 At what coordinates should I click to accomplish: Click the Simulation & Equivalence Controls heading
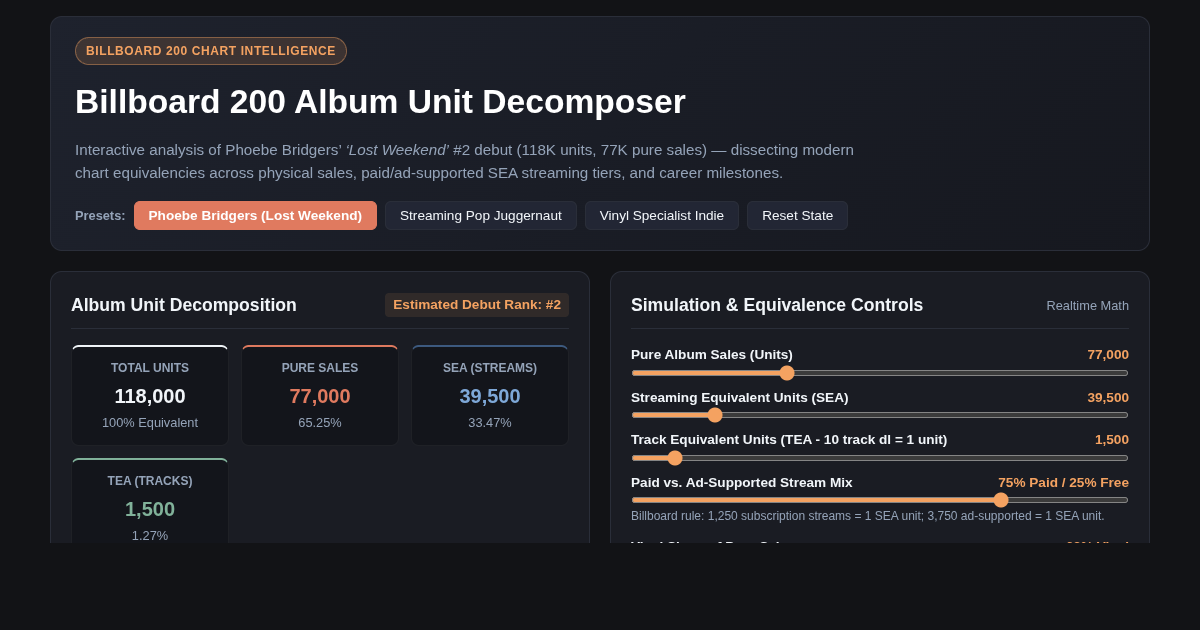click(777, 305)
